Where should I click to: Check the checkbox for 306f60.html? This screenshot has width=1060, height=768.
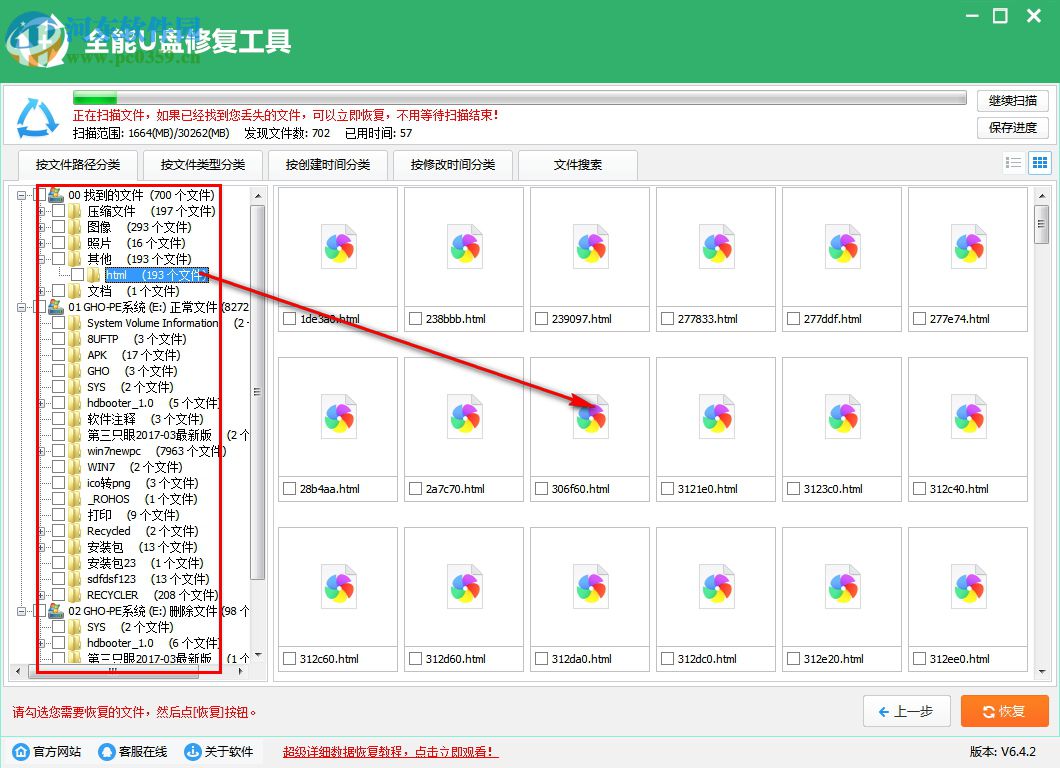tap(542, 489)
